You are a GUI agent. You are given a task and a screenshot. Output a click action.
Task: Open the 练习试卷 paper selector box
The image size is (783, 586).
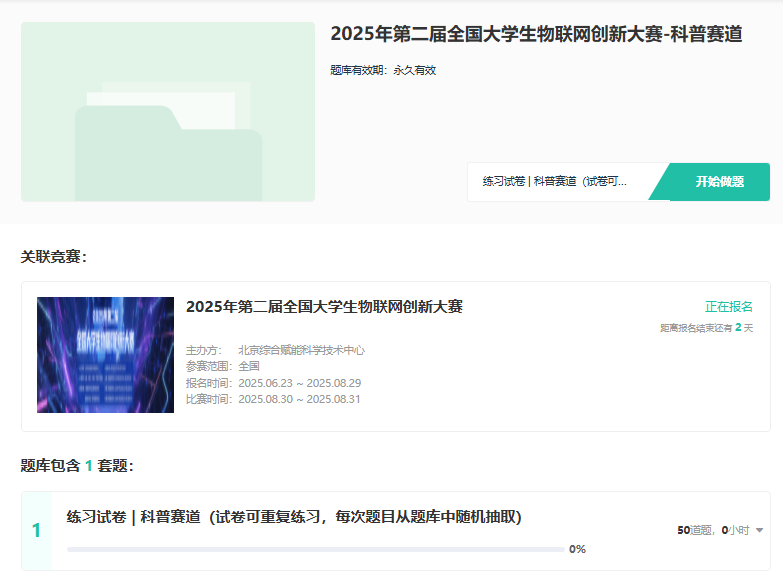556,182
